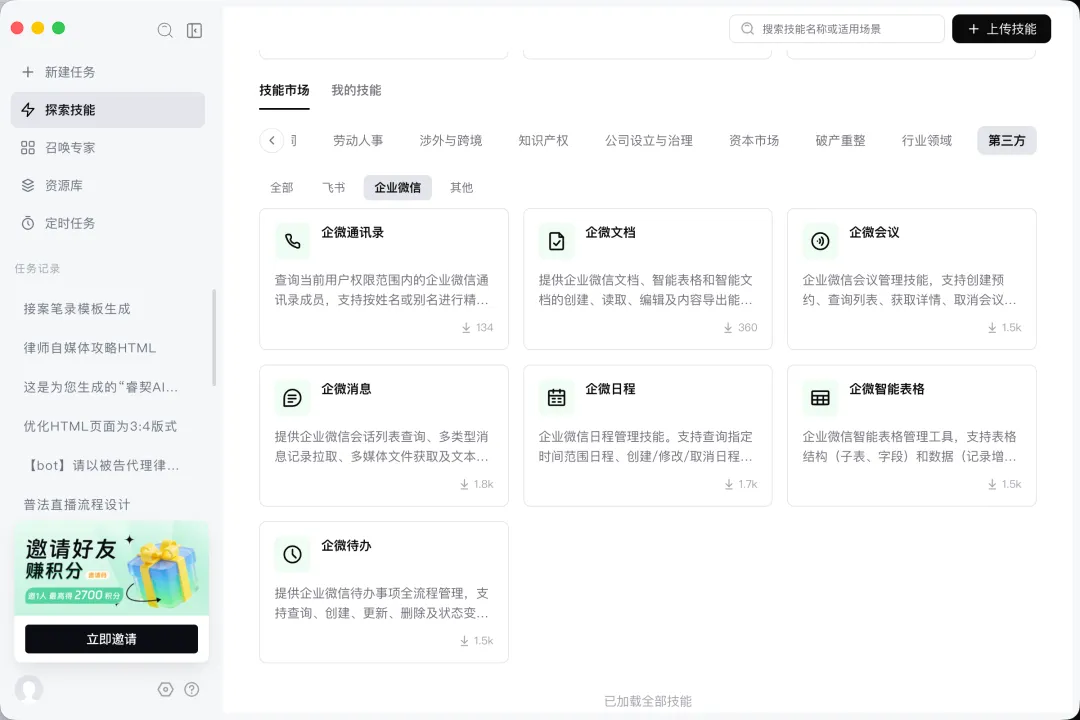Open task record 普法直播流程设计
Viewport: 1080px width, 720px height.
[76, 504]
